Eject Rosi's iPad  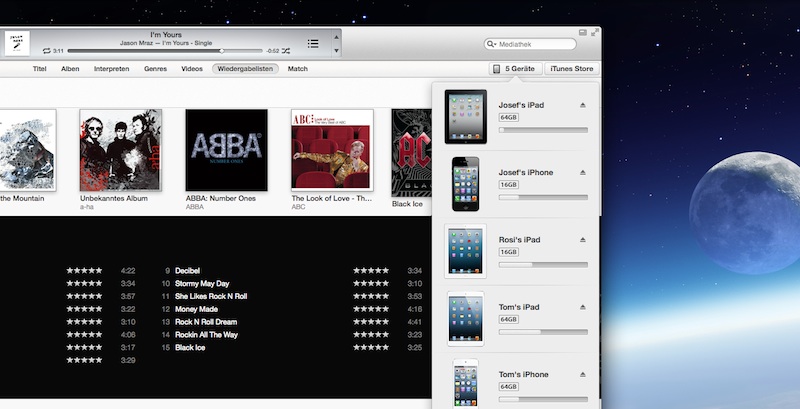[583, 240]
